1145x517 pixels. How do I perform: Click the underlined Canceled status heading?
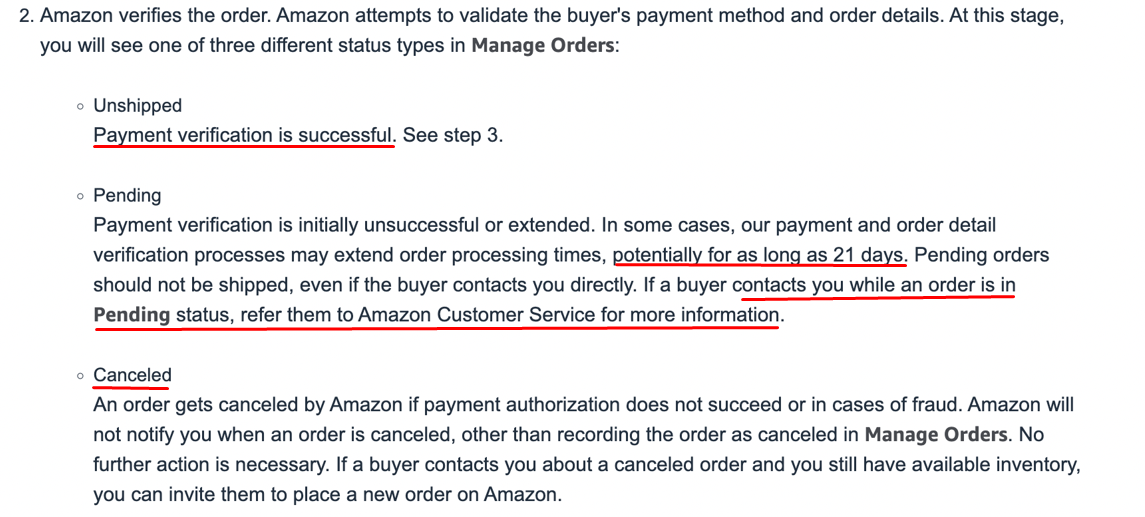[x=132, y=375]
